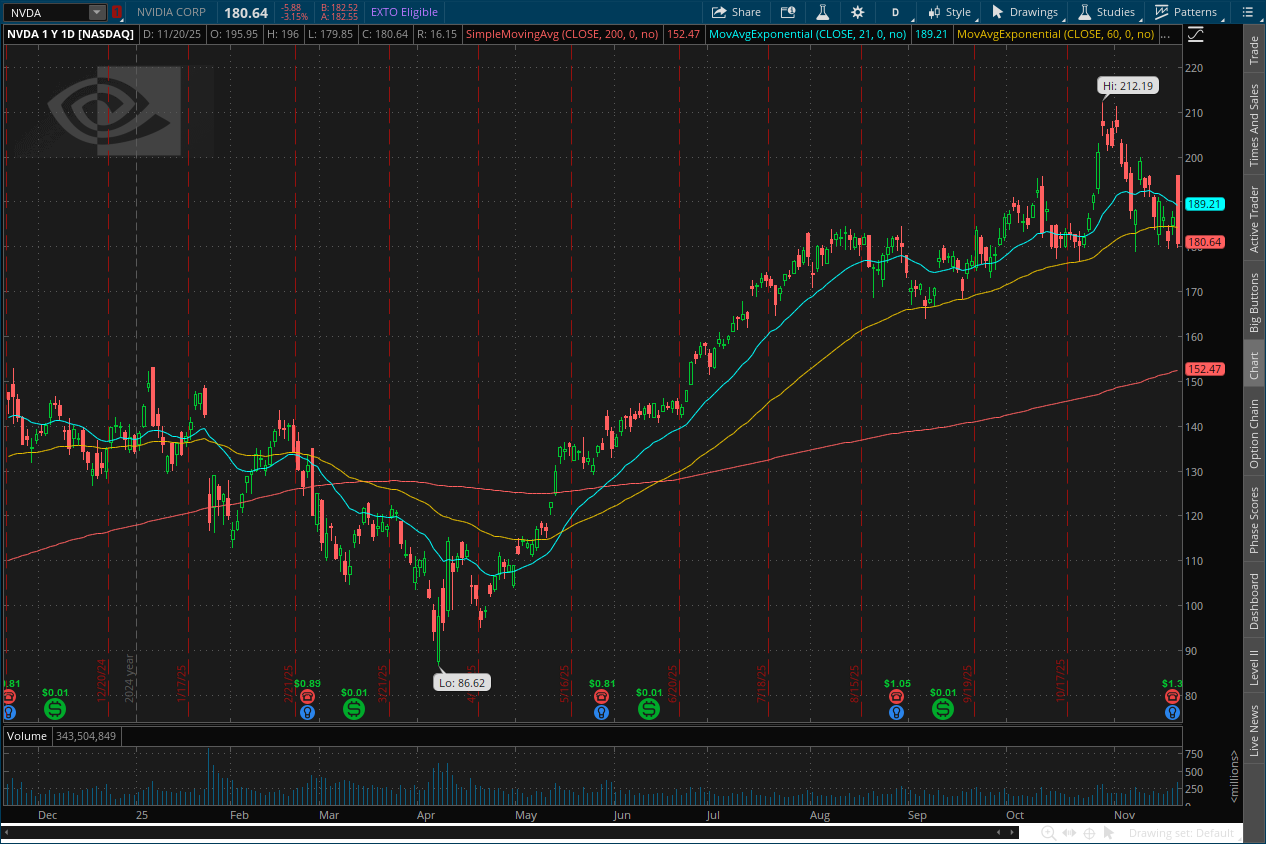Open the symbol selector dropdown arrow

point(97,12)
